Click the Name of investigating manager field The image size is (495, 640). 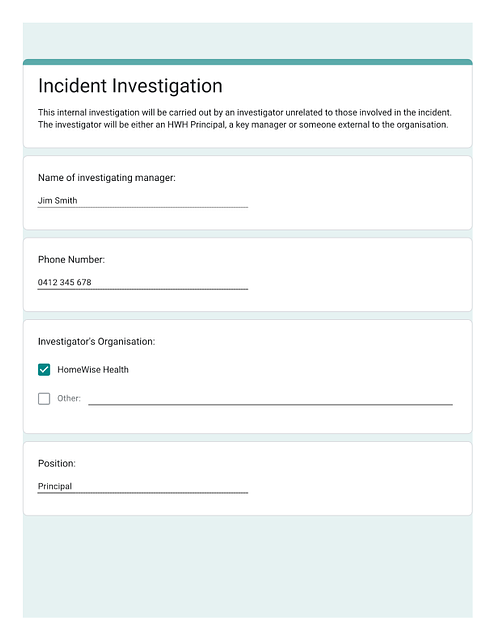tap(142, 200)
